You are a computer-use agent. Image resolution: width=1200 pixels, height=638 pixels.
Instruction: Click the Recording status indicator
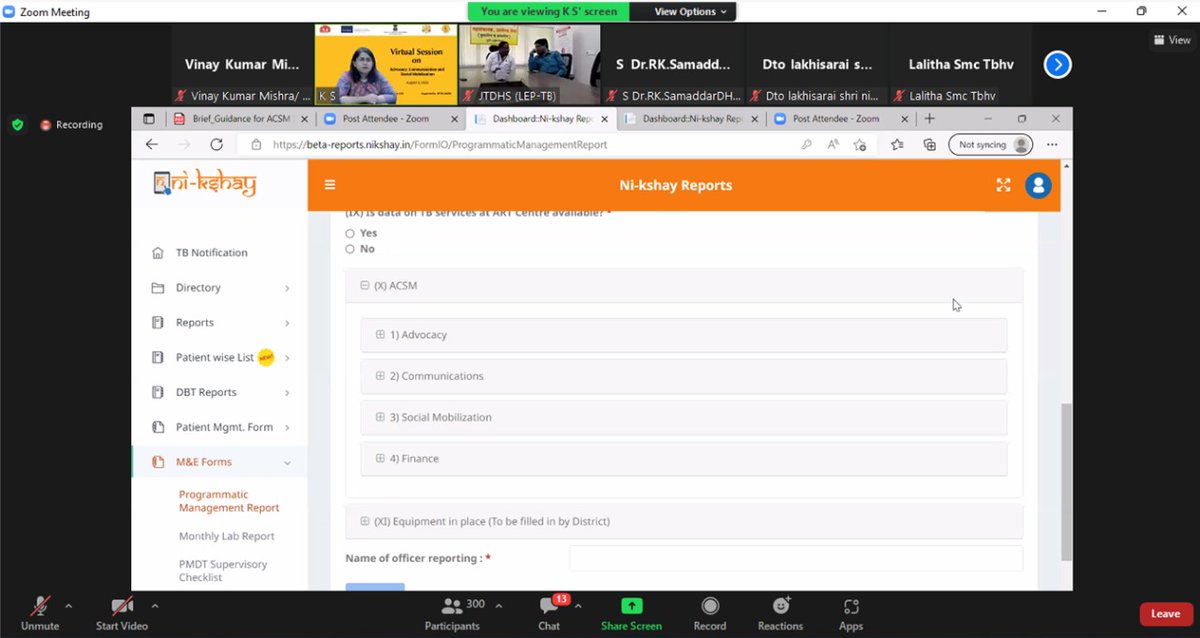pyautogui.click(x=72, y=125)
